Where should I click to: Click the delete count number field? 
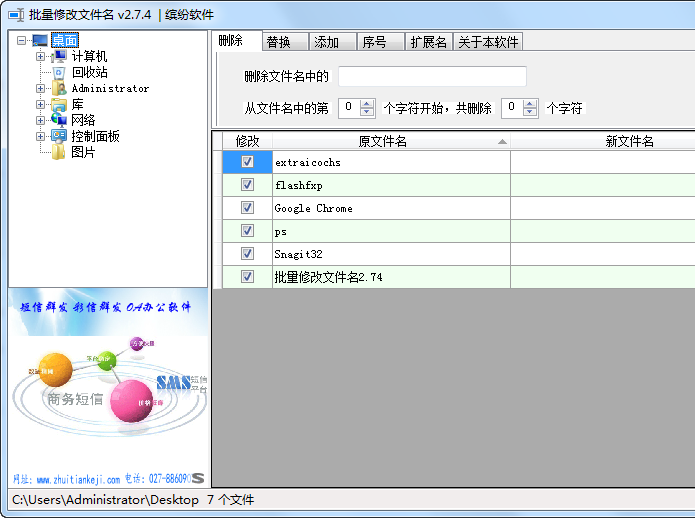click(x=512, y=108)
